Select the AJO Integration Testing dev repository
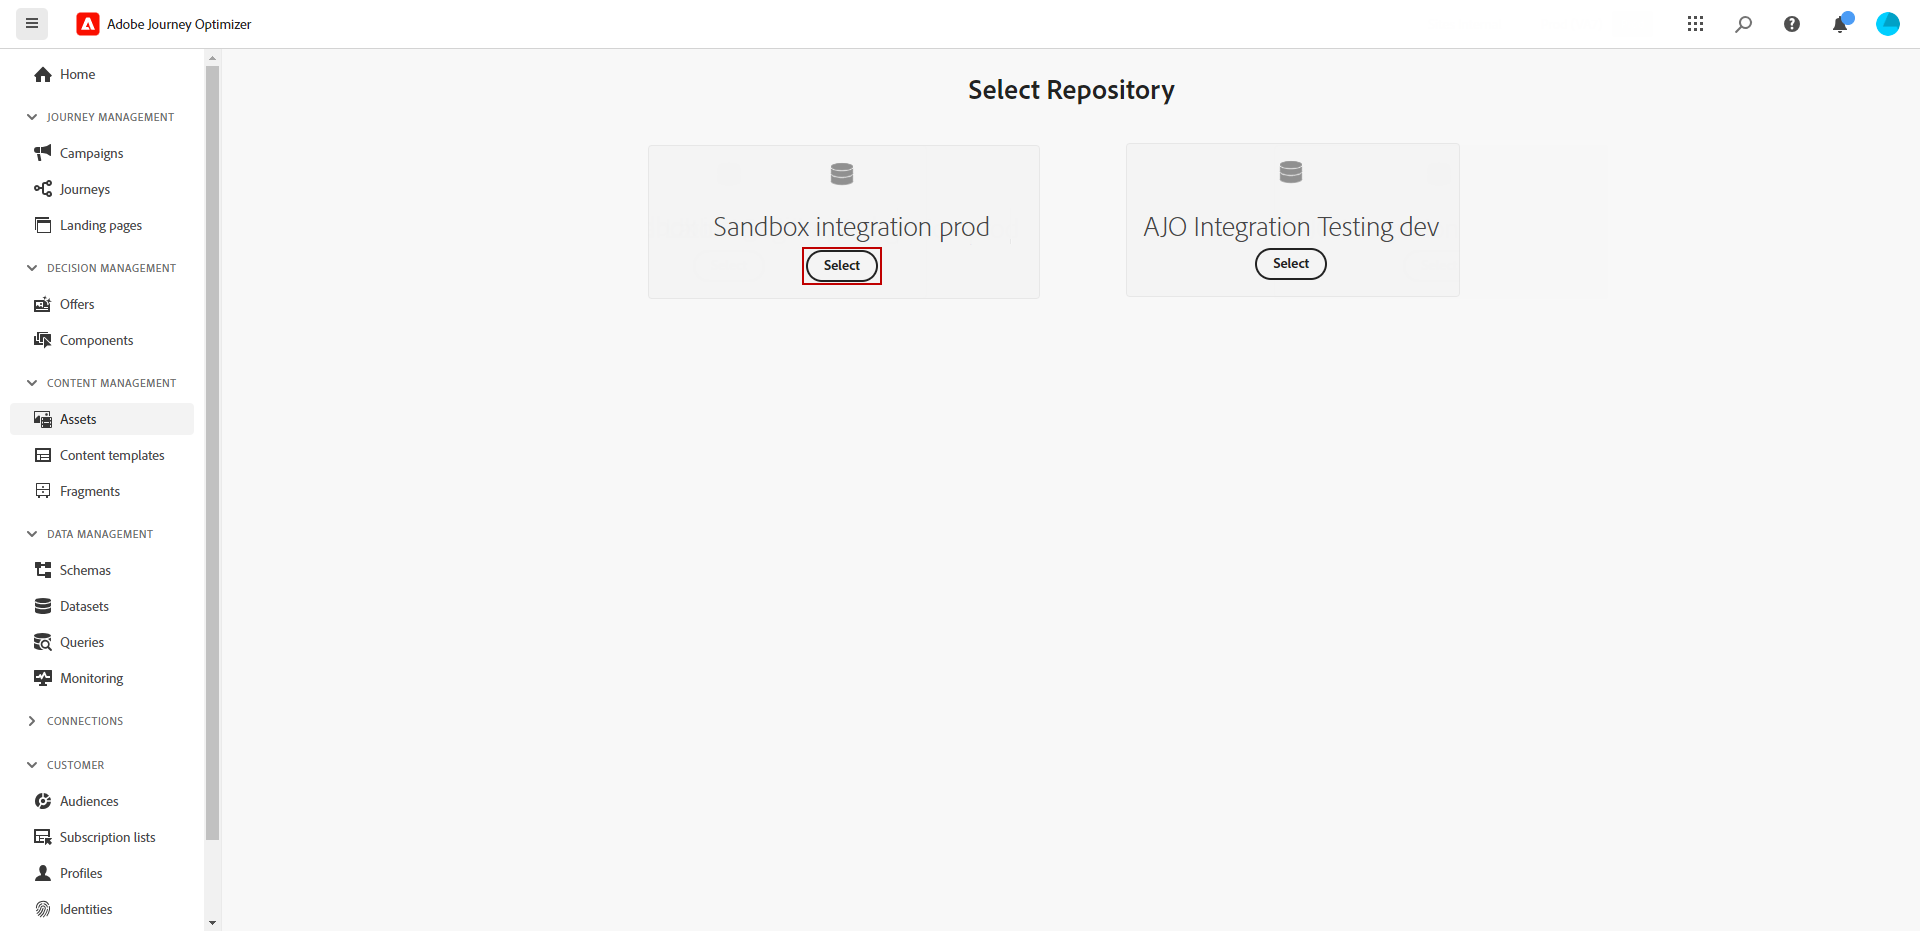This screenshot has height=931, width=1920. 1290,264
